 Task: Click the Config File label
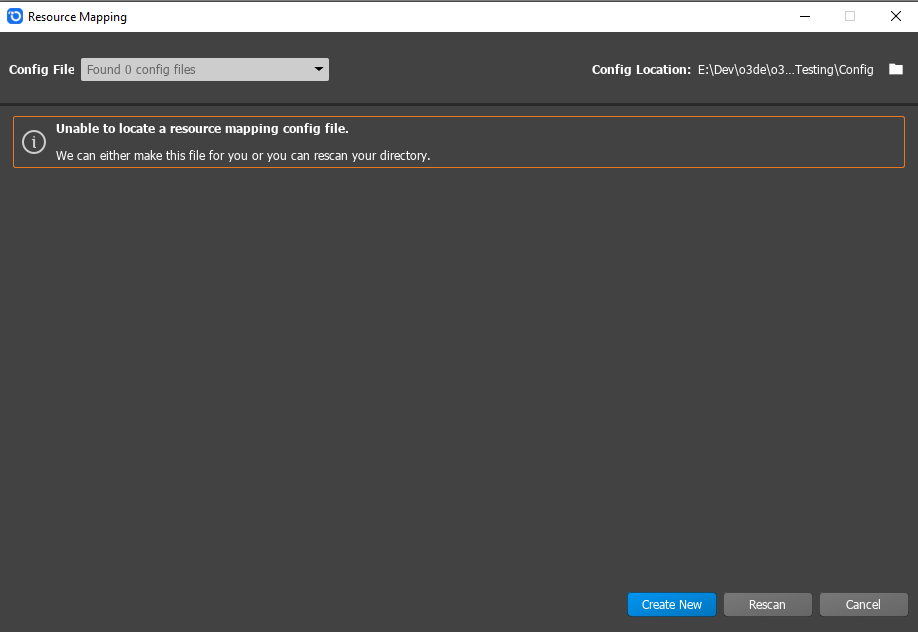tap(42, 69)
